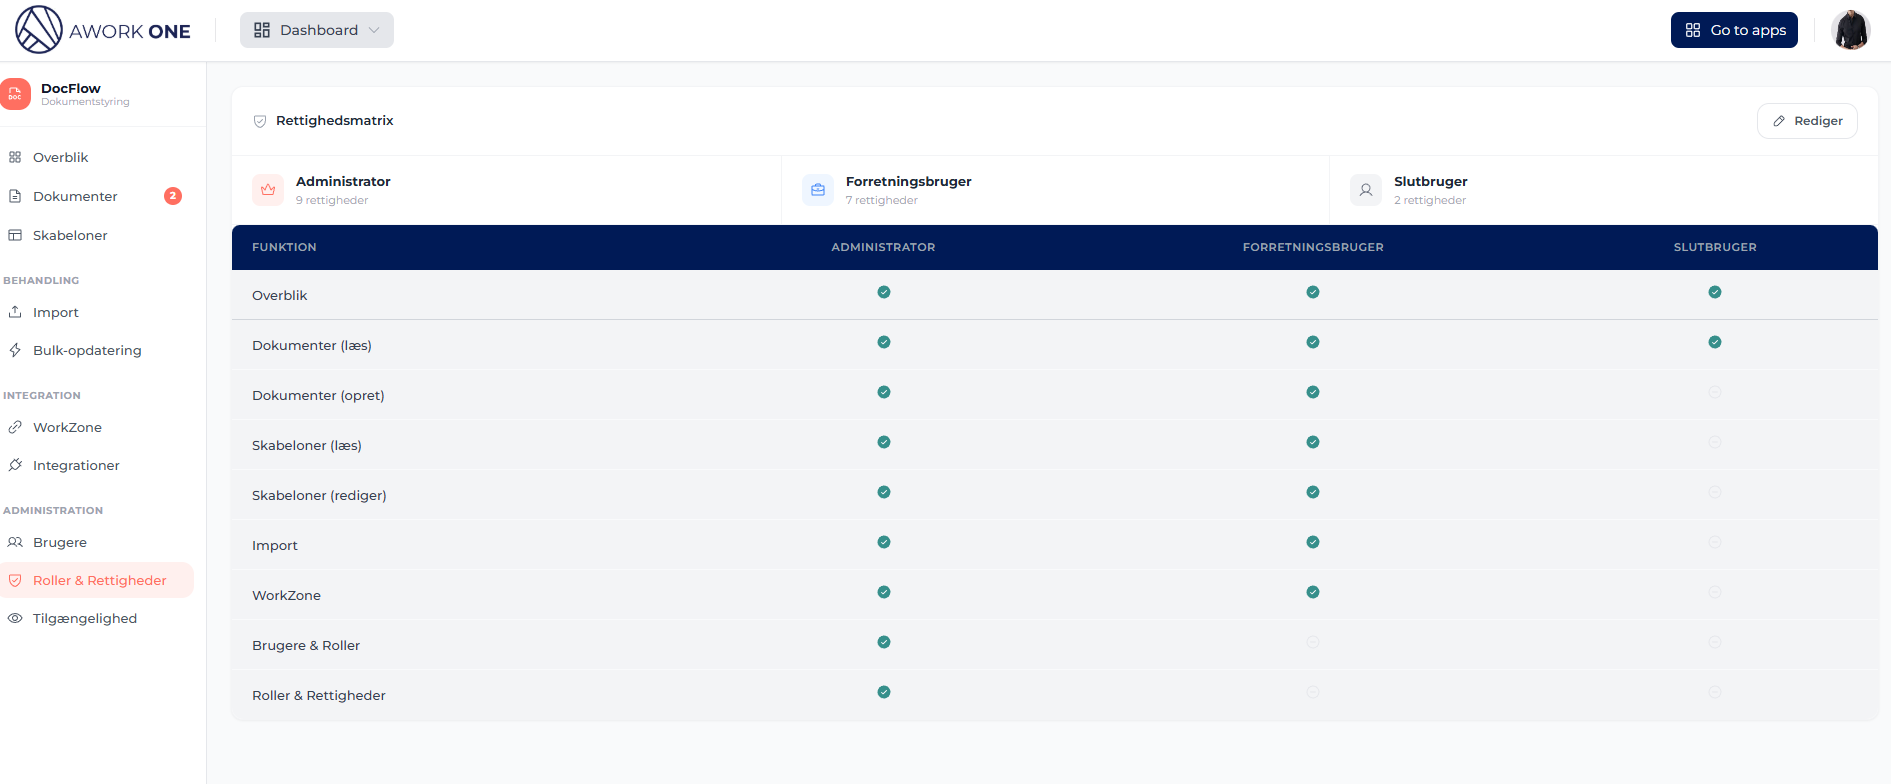
Task: Expand the Dashboard chevron arrow
Action: 375,30
